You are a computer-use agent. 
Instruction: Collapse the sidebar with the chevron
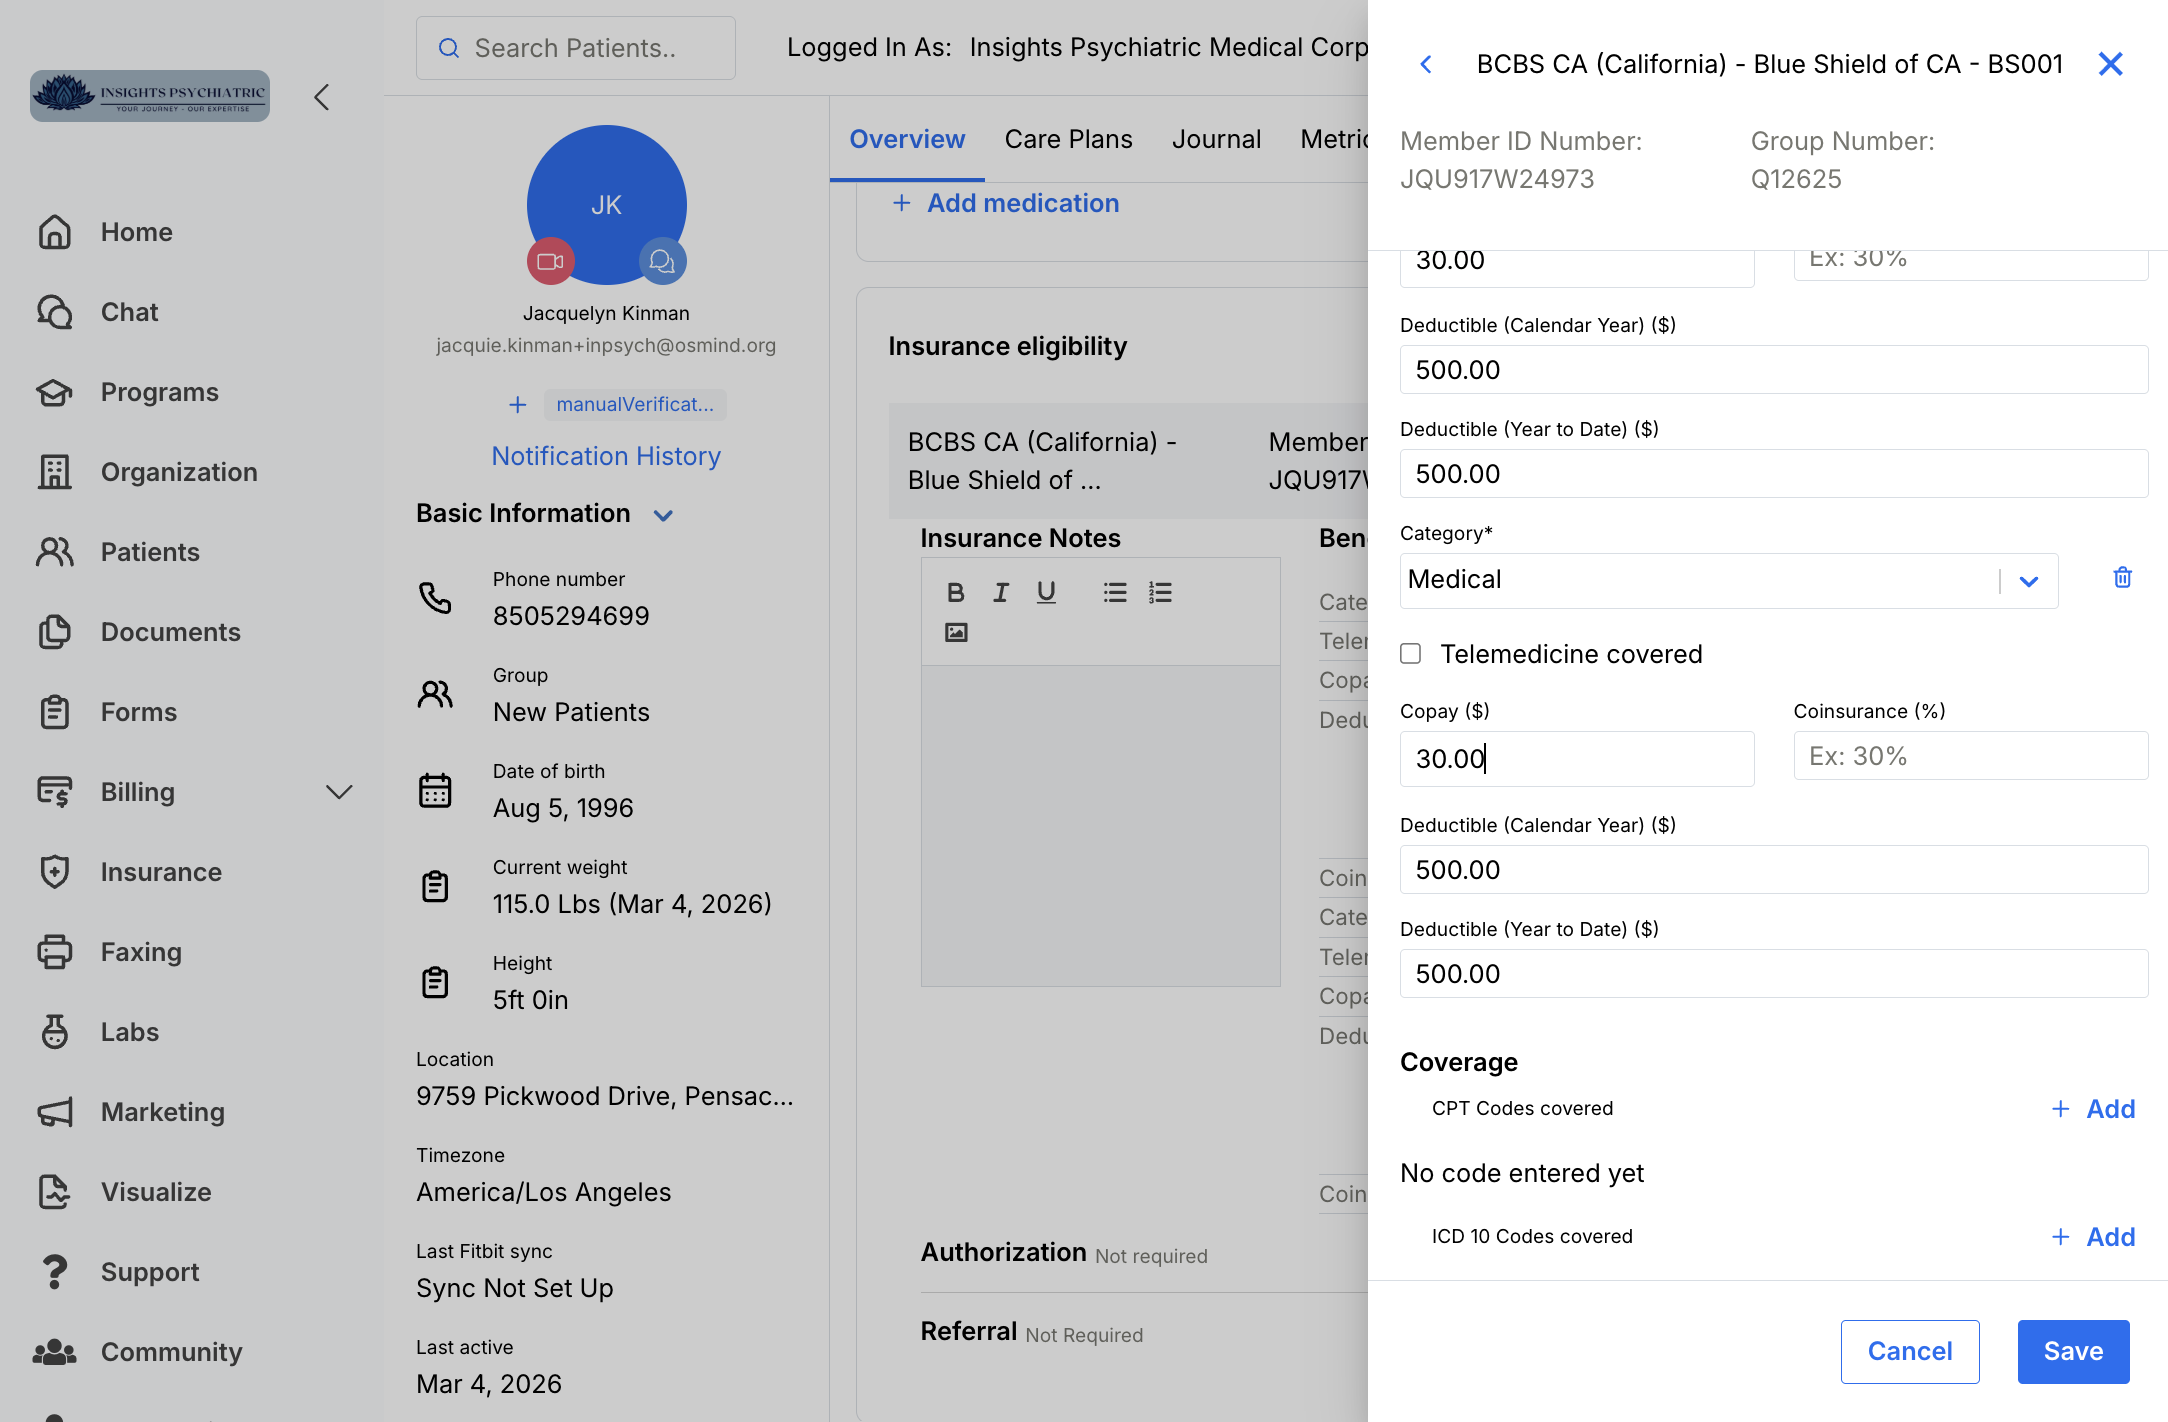pyautogui.click(x=322, y=97)
